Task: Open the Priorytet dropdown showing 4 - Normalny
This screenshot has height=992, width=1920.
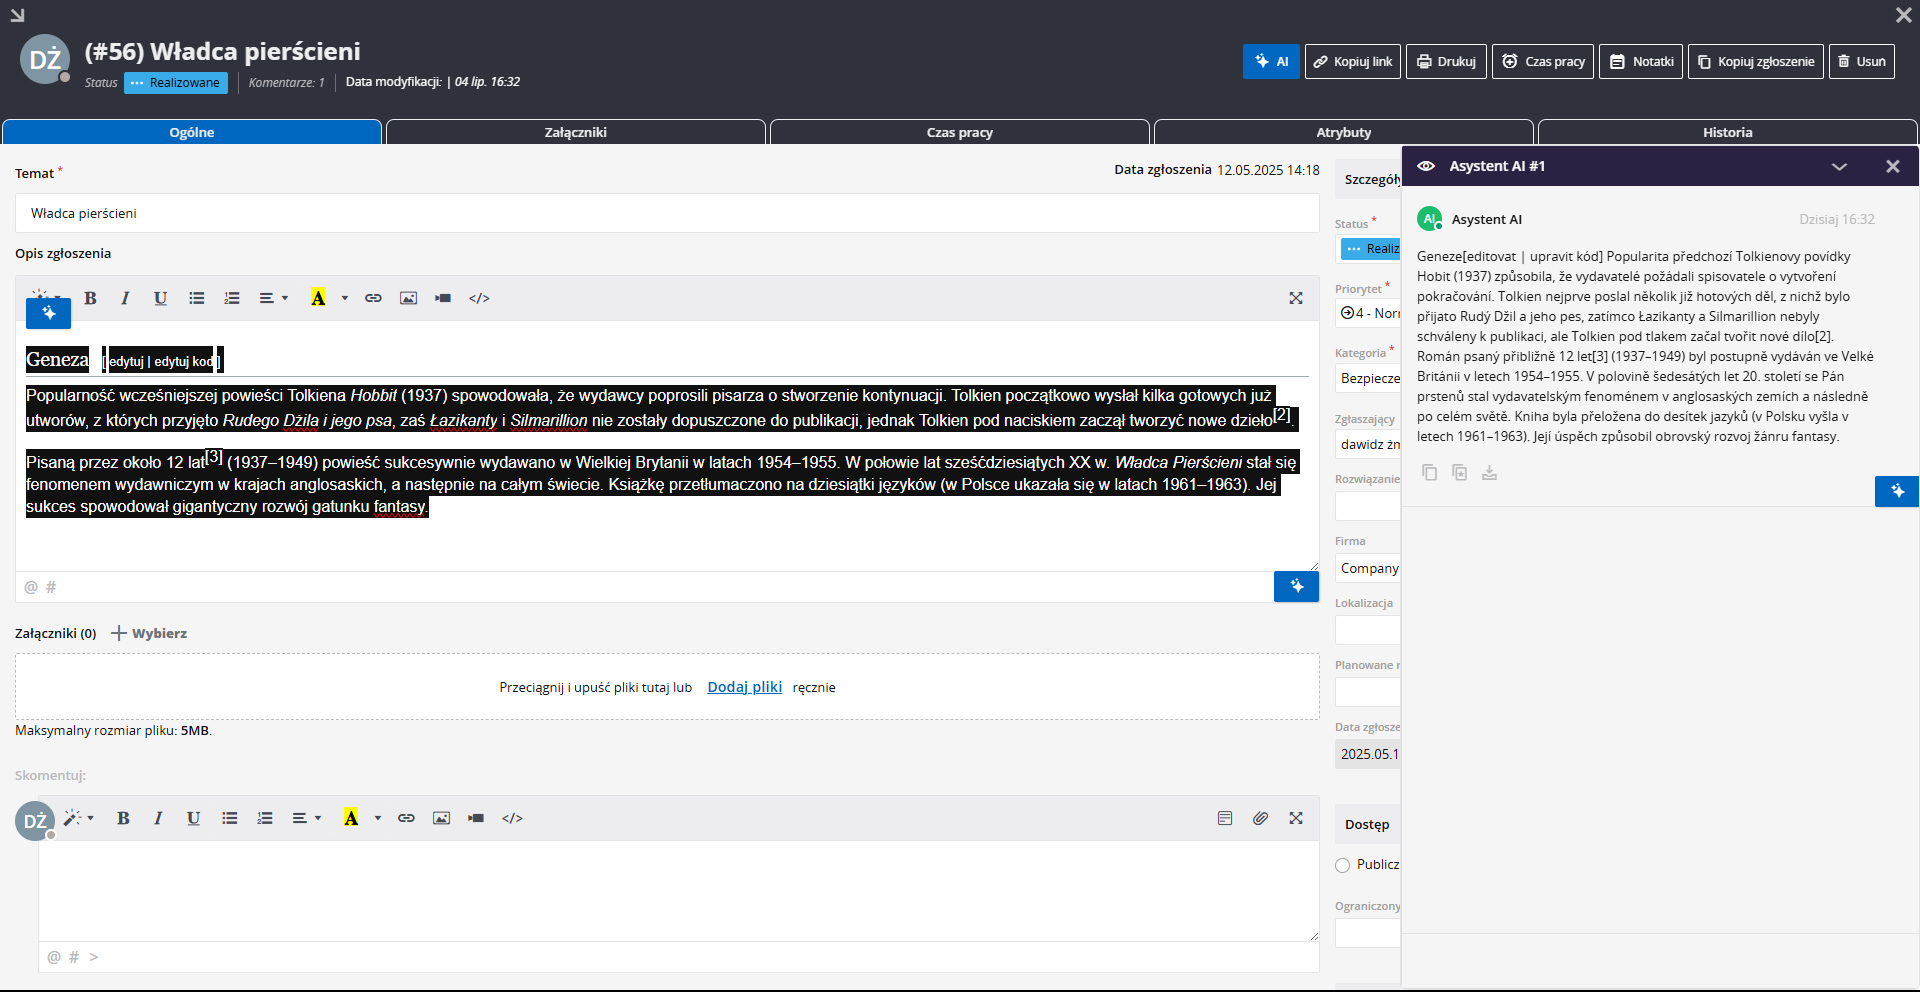Action: [1368, 313]
